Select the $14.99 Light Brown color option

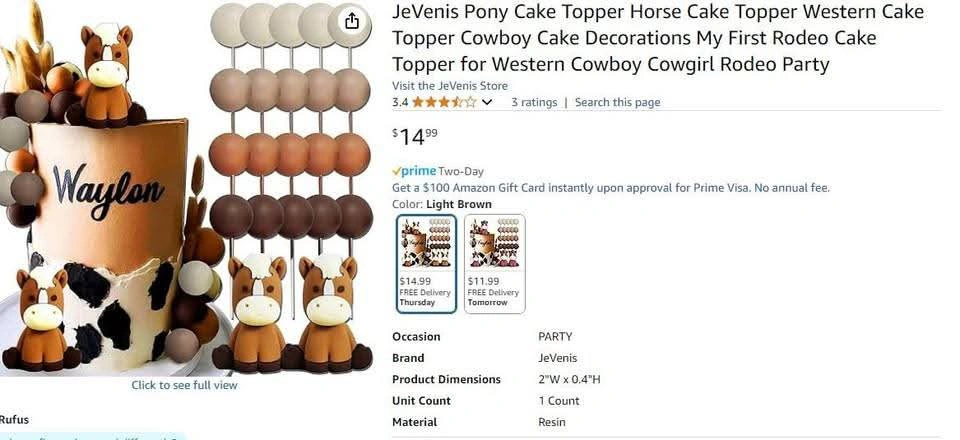click(x=426, y=264)
